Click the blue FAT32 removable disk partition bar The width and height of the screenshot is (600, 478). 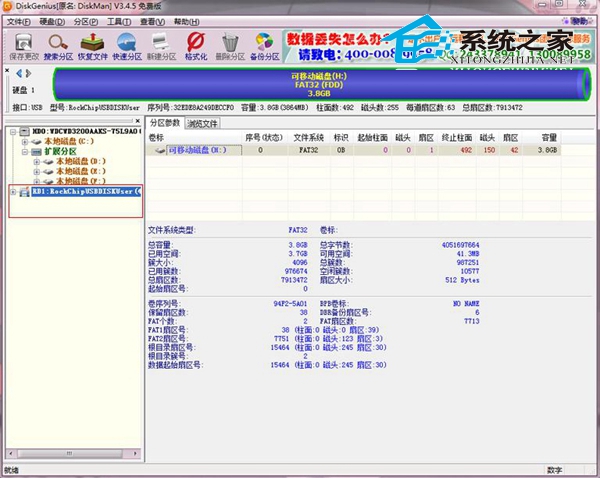(x=320, y=84)
